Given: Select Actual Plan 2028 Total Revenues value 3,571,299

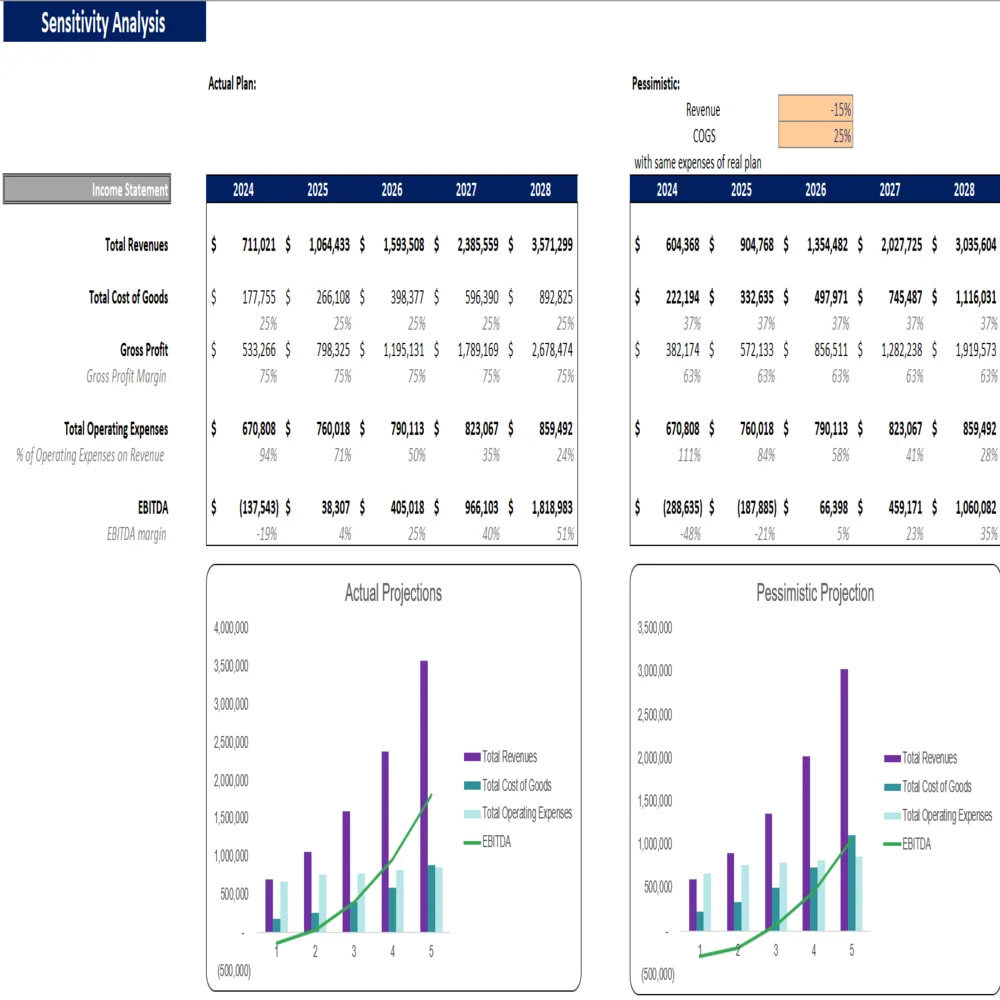Looking at the screenshot, I should click(550, 244).
